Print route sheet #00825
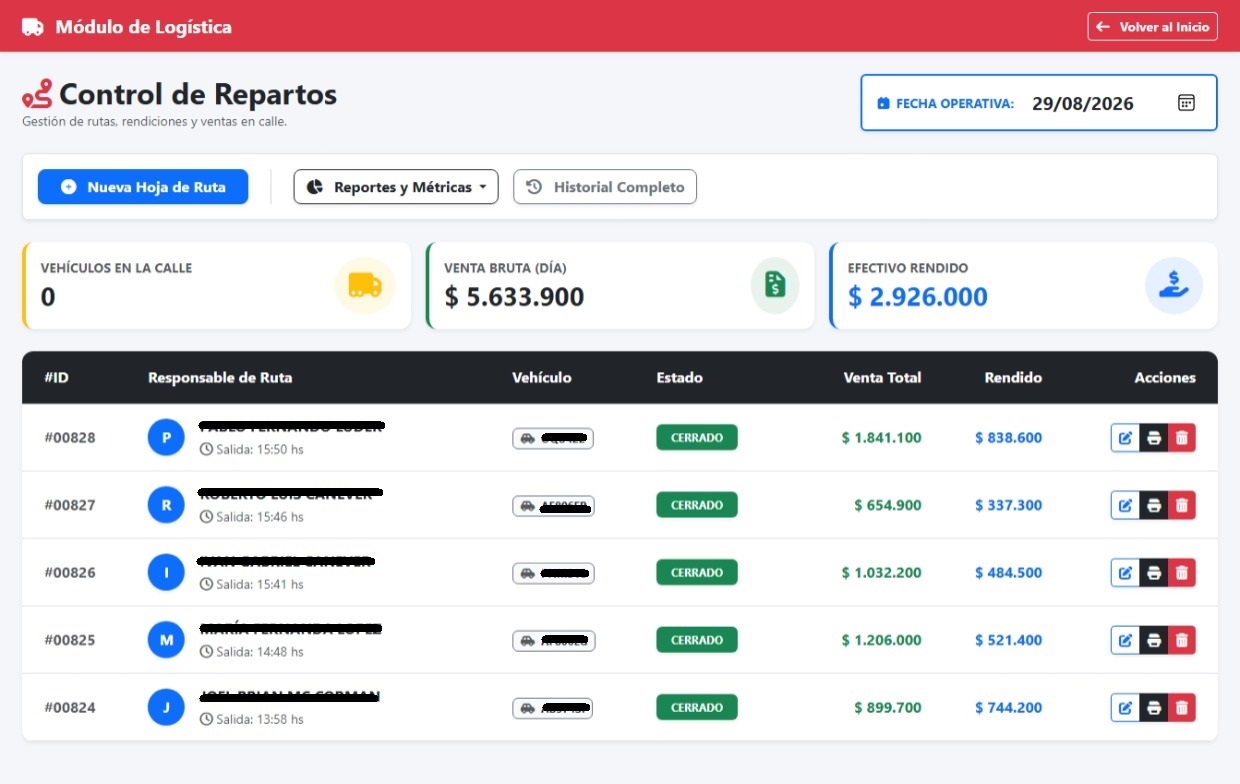 [1154, 640]
